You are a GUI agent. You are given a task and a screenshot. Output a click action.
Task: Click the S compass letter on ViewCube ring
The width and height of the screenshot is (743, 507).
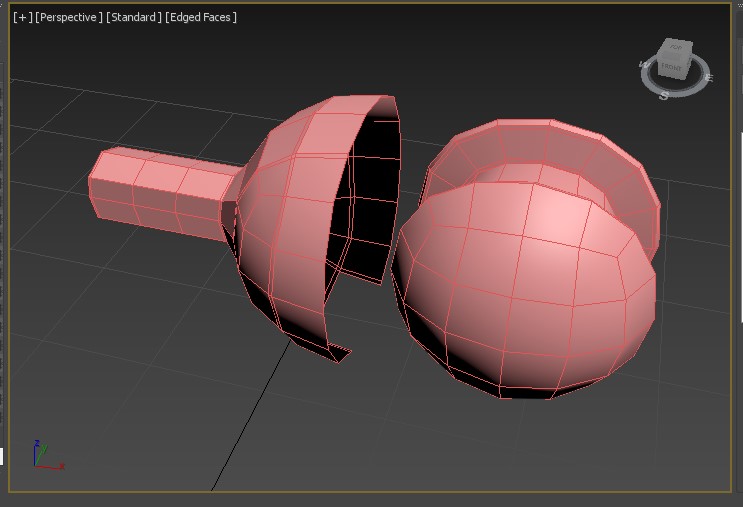point(663,95)
